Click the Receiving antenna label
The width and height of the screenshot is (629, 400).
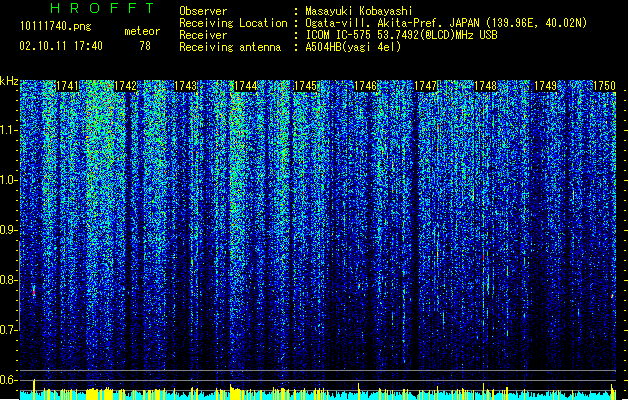(x=230, y=47)
